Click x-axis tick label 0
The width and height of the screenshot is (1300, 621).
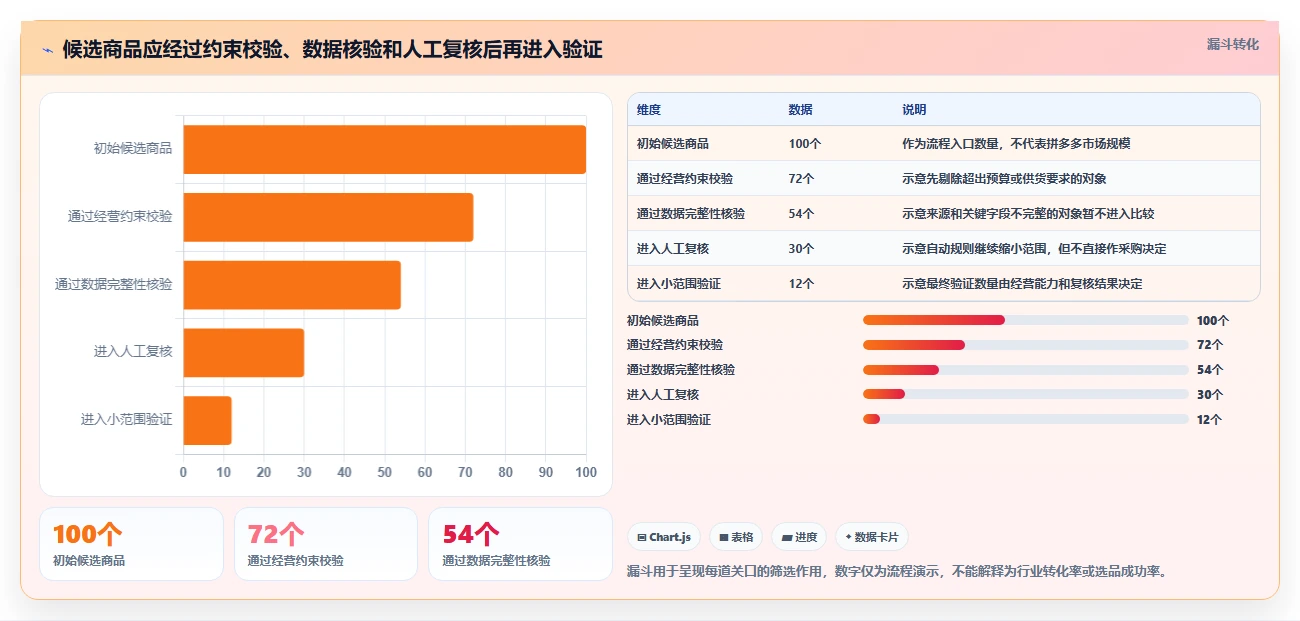[183, 472]
